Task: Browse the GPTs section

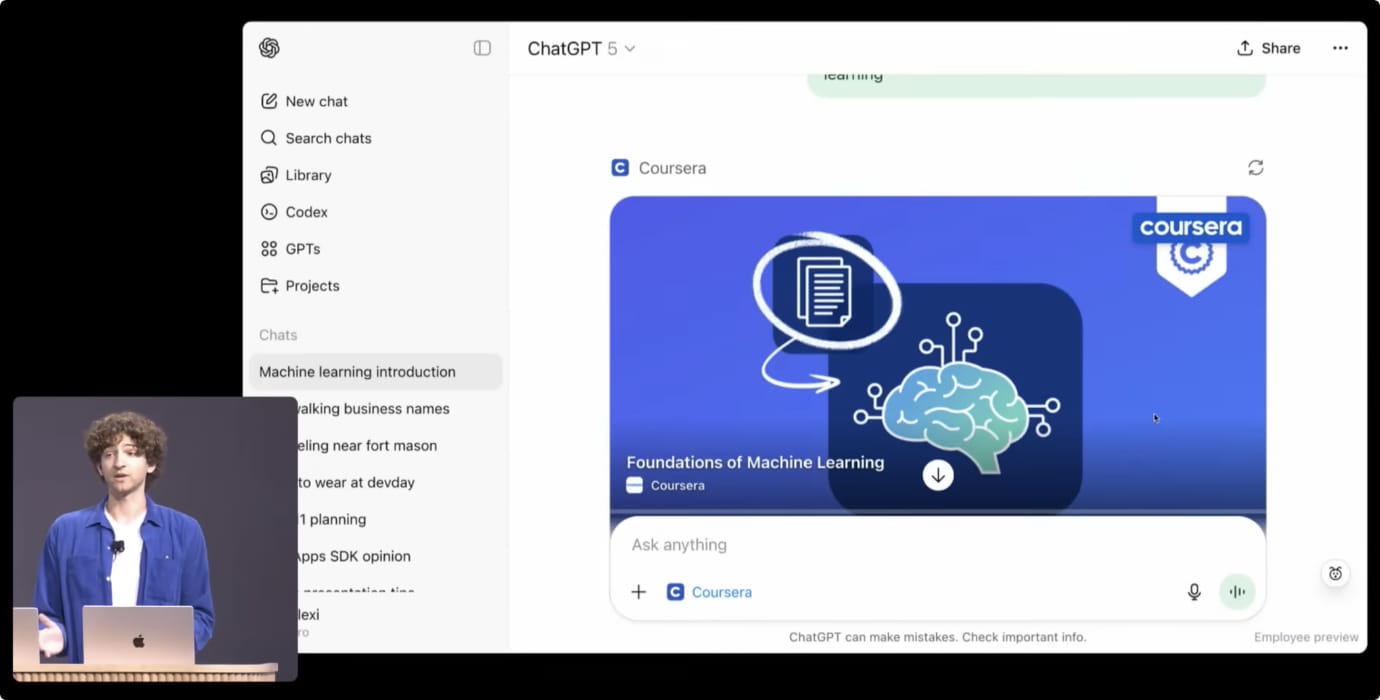Action: point(302,248)
